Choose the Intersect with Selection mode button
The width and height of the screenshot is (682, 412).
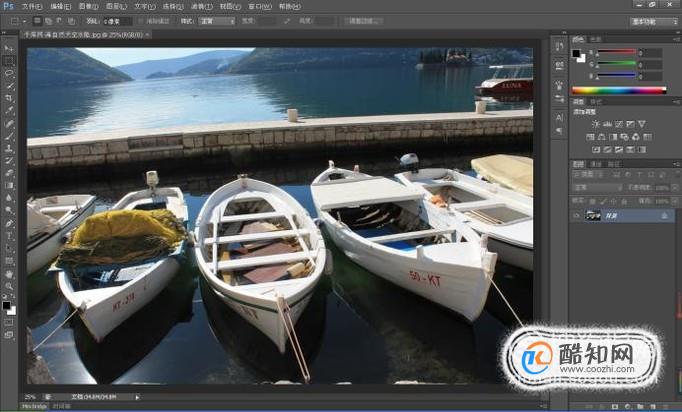coord(70,21)
